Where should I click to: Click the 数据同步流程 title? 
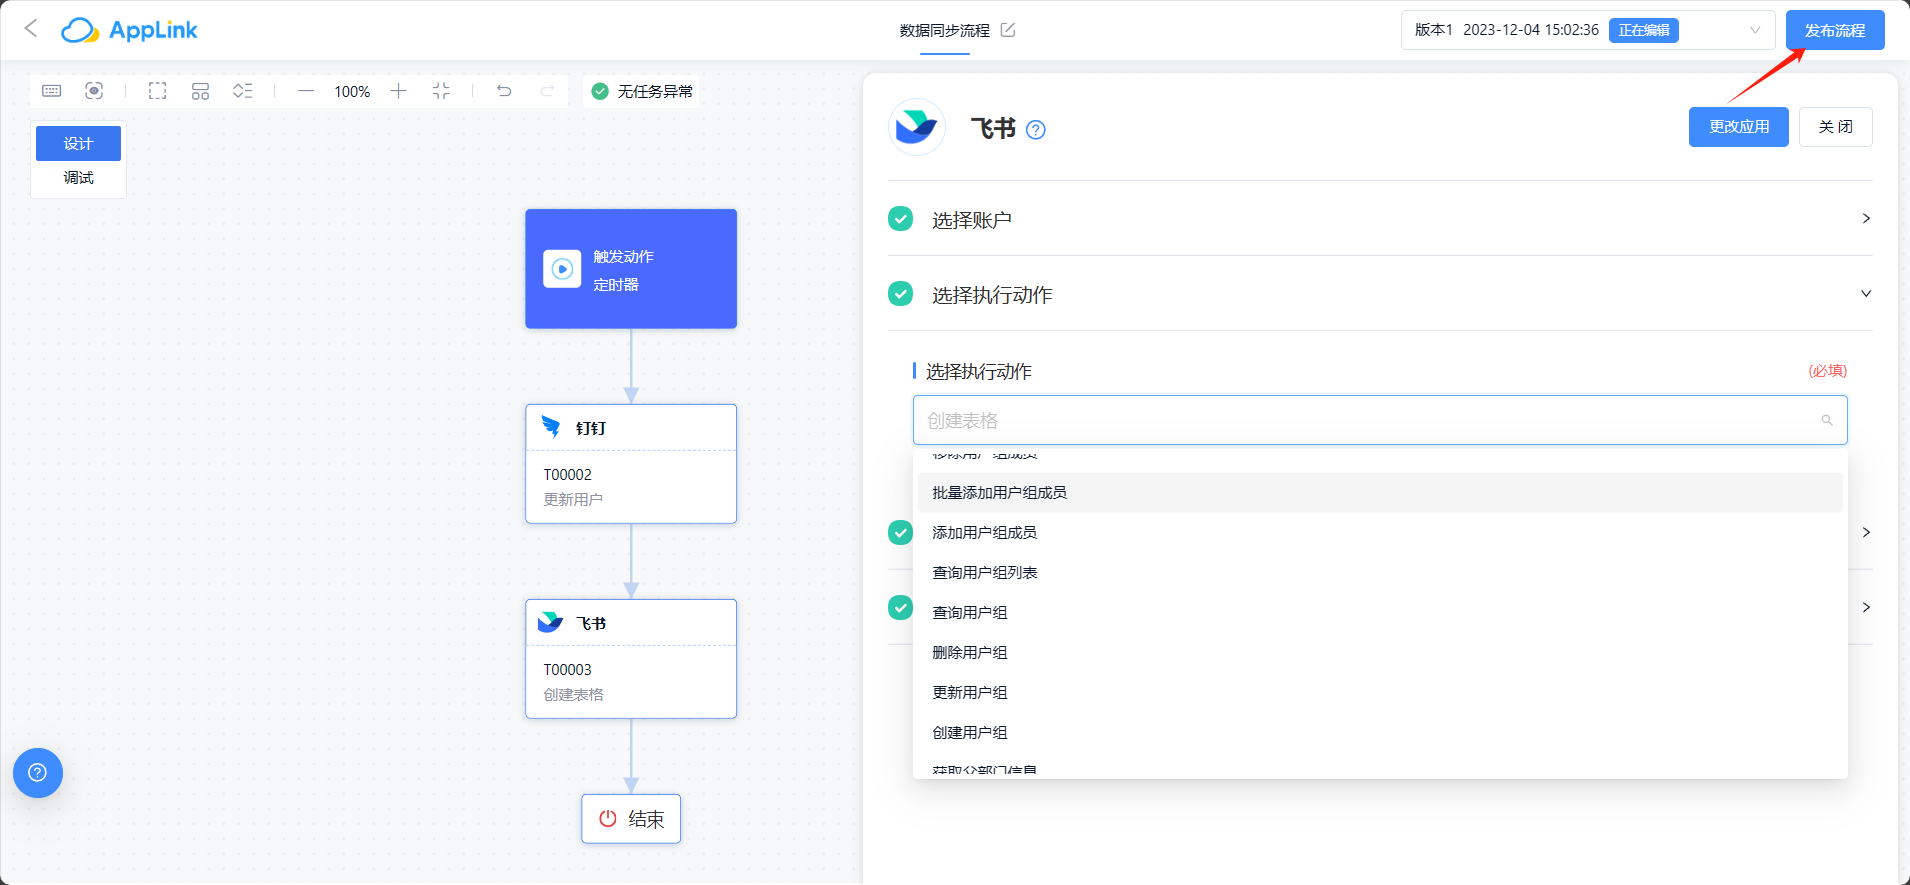944,30
